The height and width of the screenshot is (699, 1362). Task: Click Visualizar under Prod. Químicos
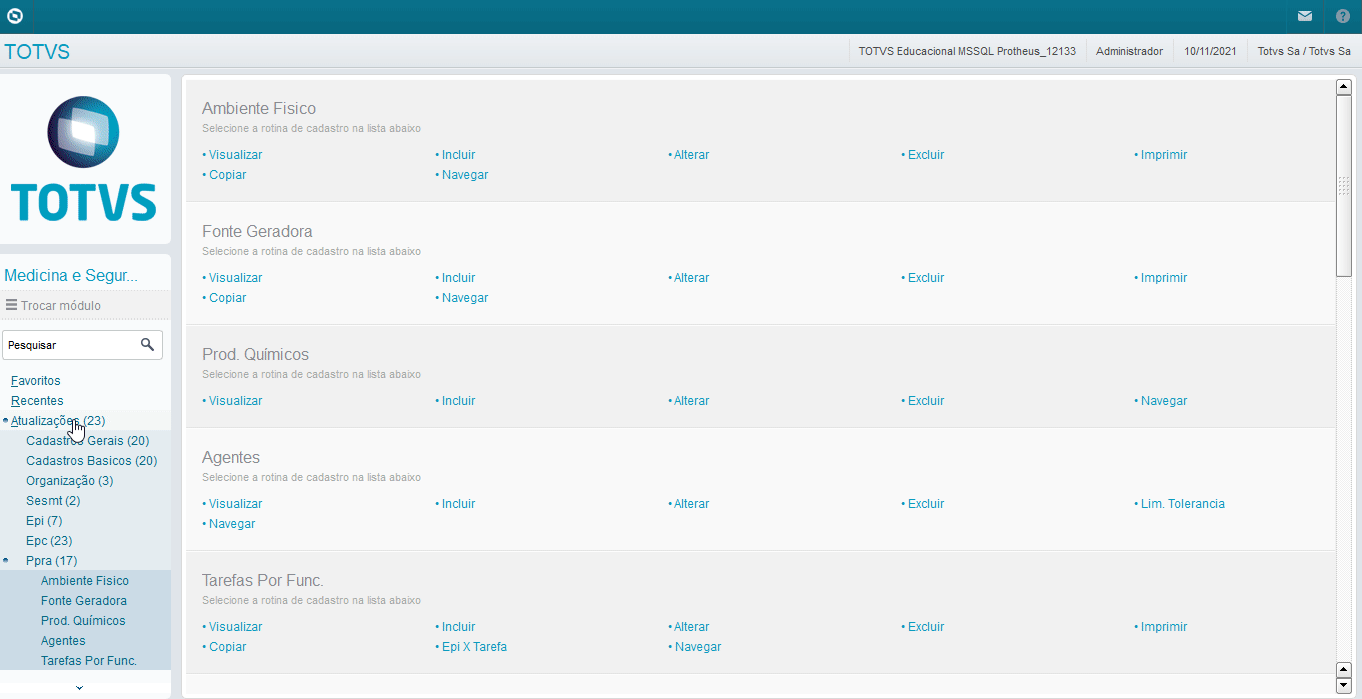[235, 401]
